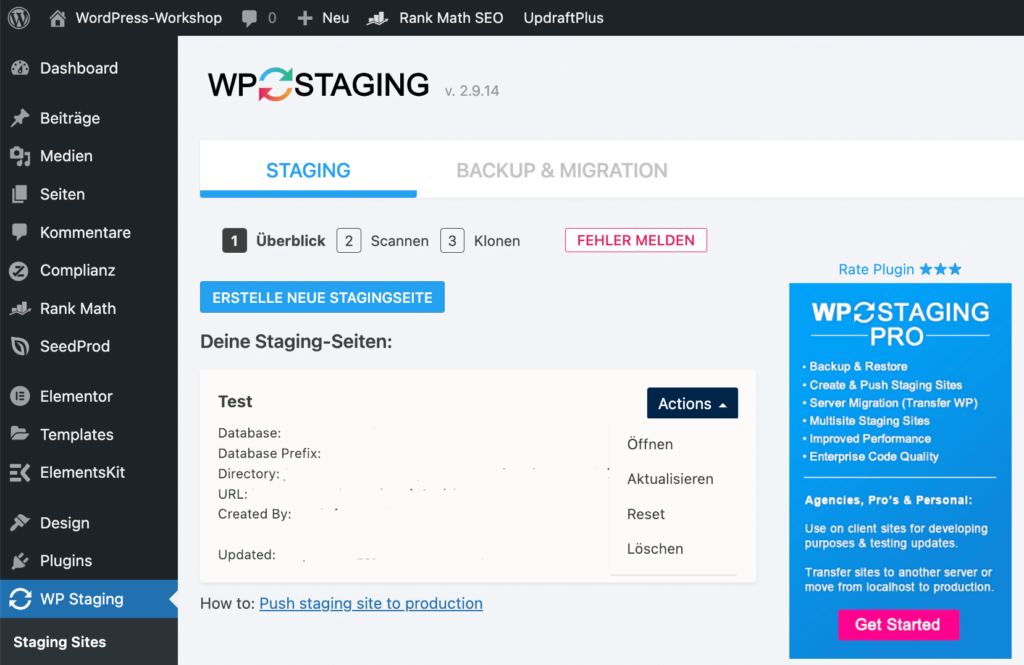Open the Neu admin bar menu
Image resolution: width=1024 pixels, height=665 pixels.
(x=336, y=18)
